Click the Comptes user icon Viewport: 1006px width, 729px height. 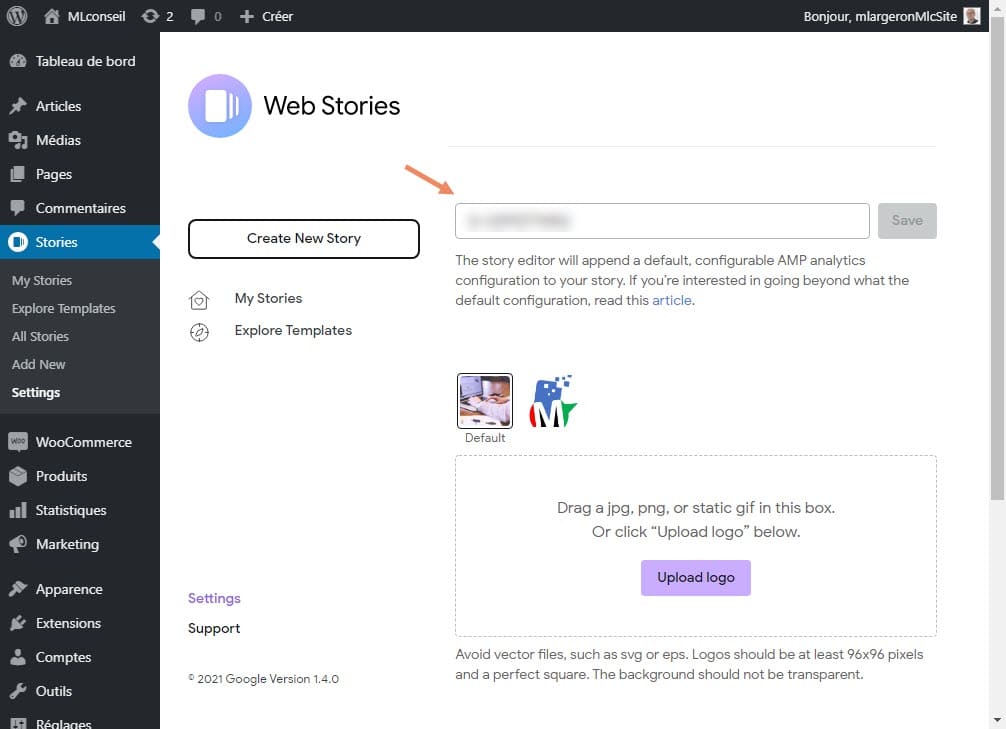point(18,657)
